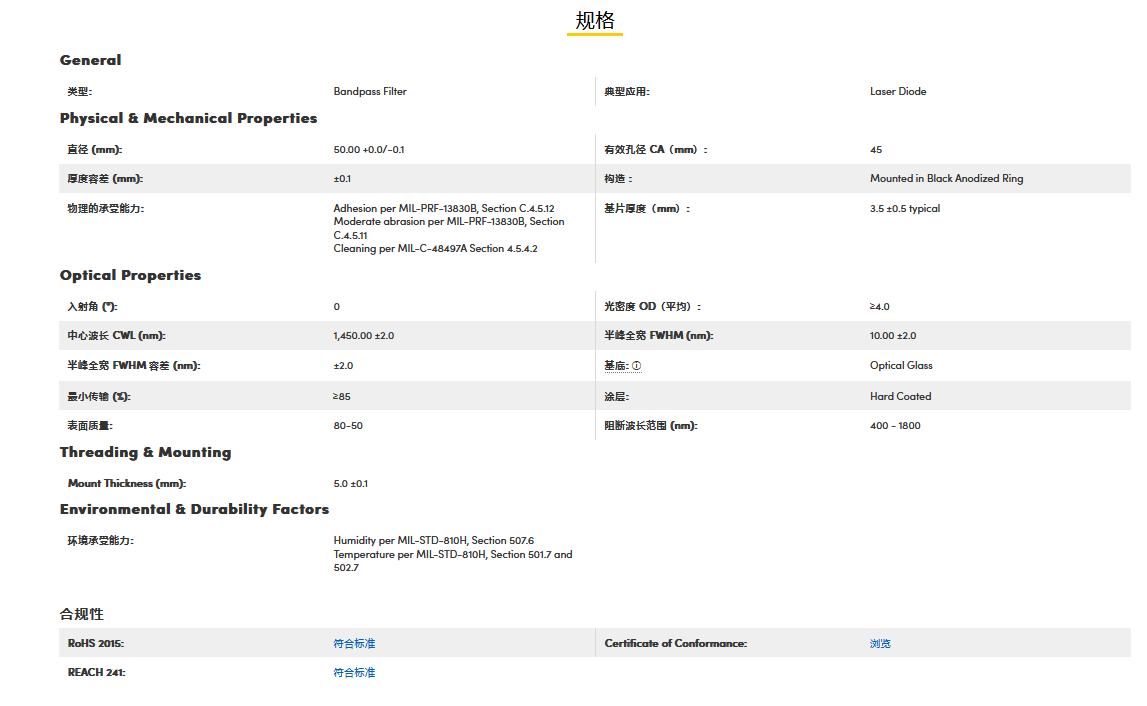Select the Optical Glass substrate value
Image resolution: width=1147 pixels, height=706 pixels.
point(901,366)
